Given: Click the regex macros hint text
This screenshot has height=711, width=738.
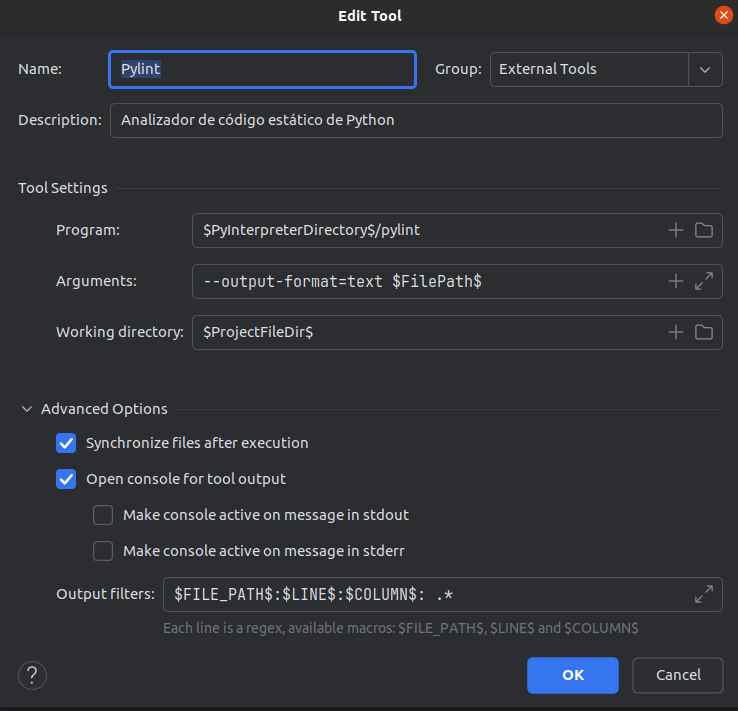Looking at the screenshot, I should 401,628.
